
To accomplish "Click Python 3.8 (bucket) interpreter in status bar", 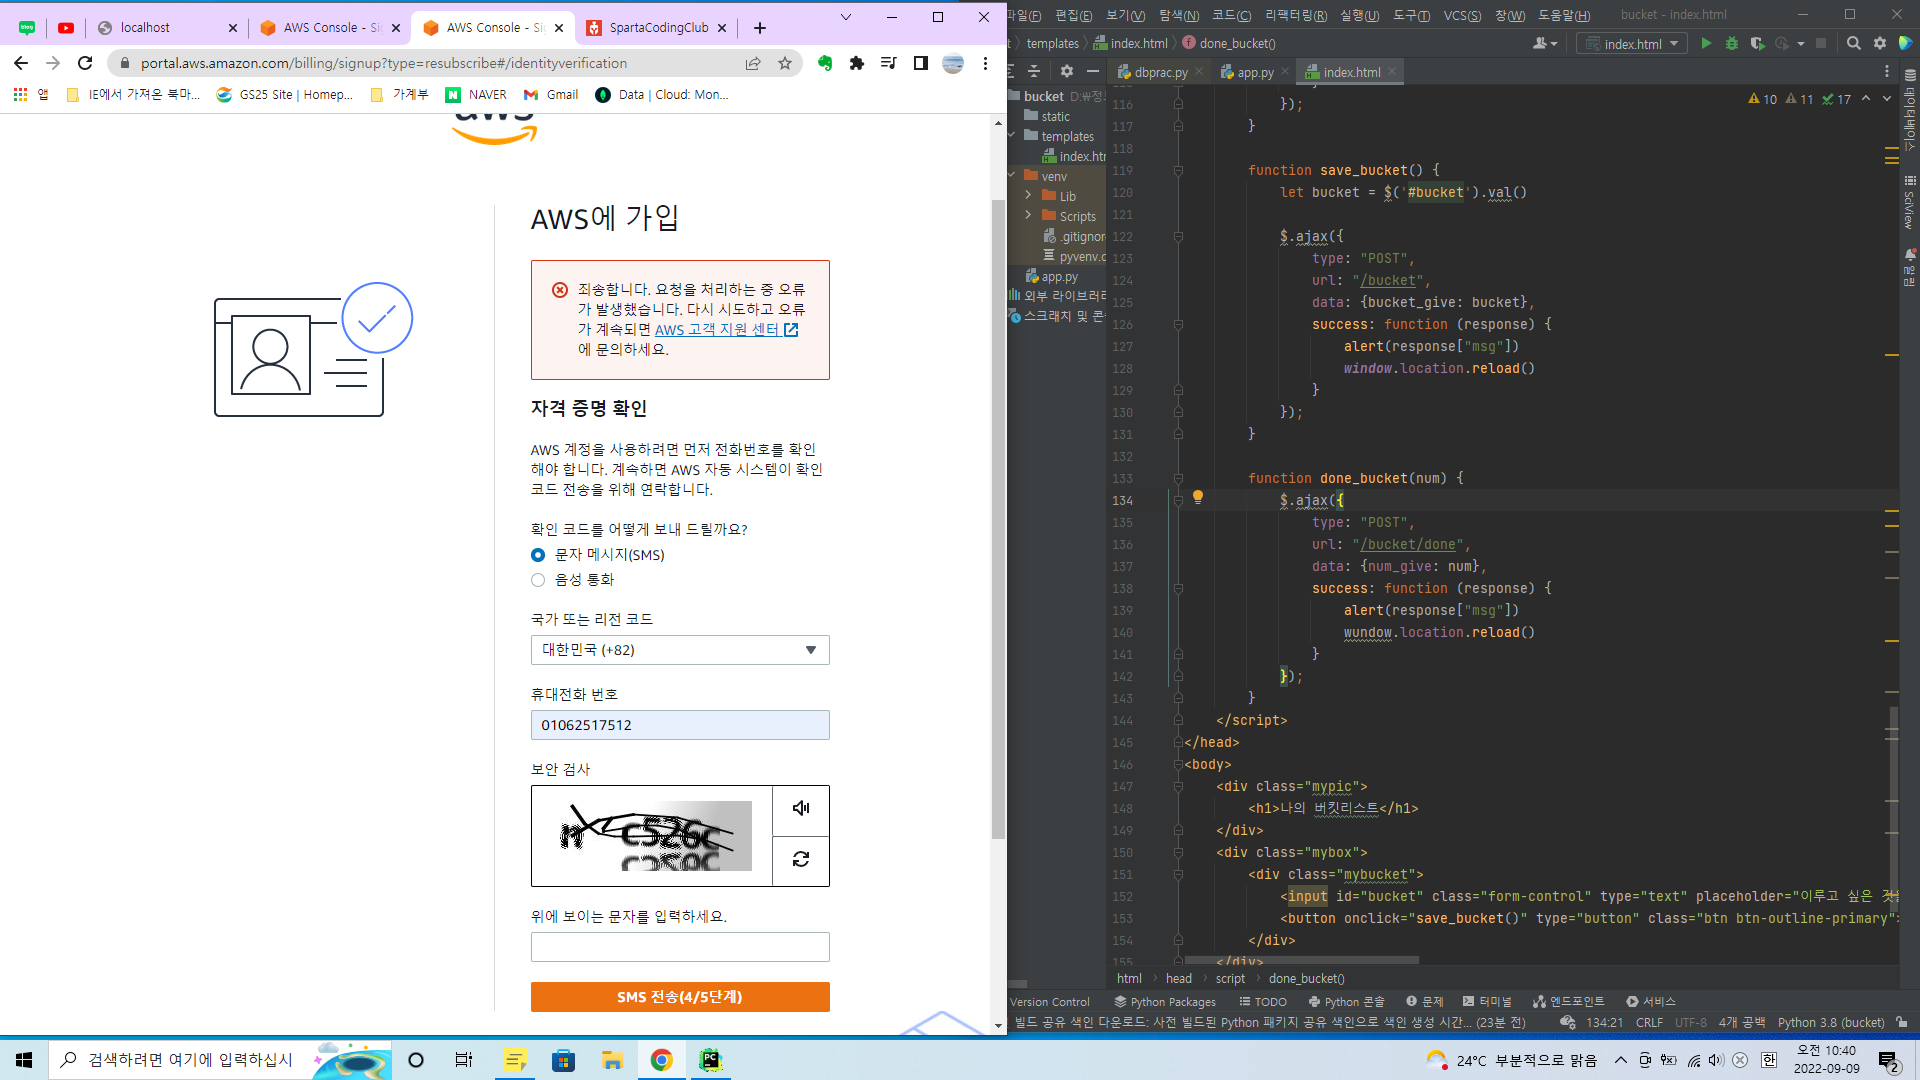I will [x=1830, y=1022].
